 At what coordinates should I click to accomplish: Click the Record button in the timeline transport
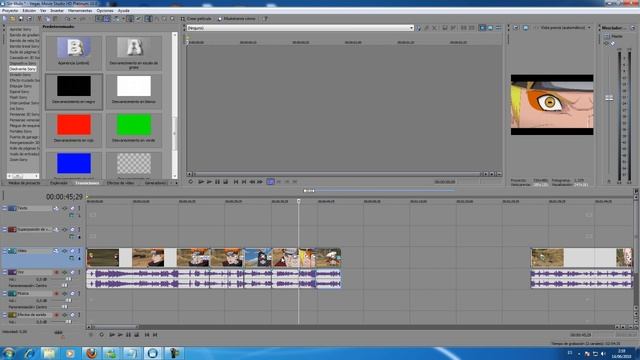pyautogui.click(x=91, y=335)
